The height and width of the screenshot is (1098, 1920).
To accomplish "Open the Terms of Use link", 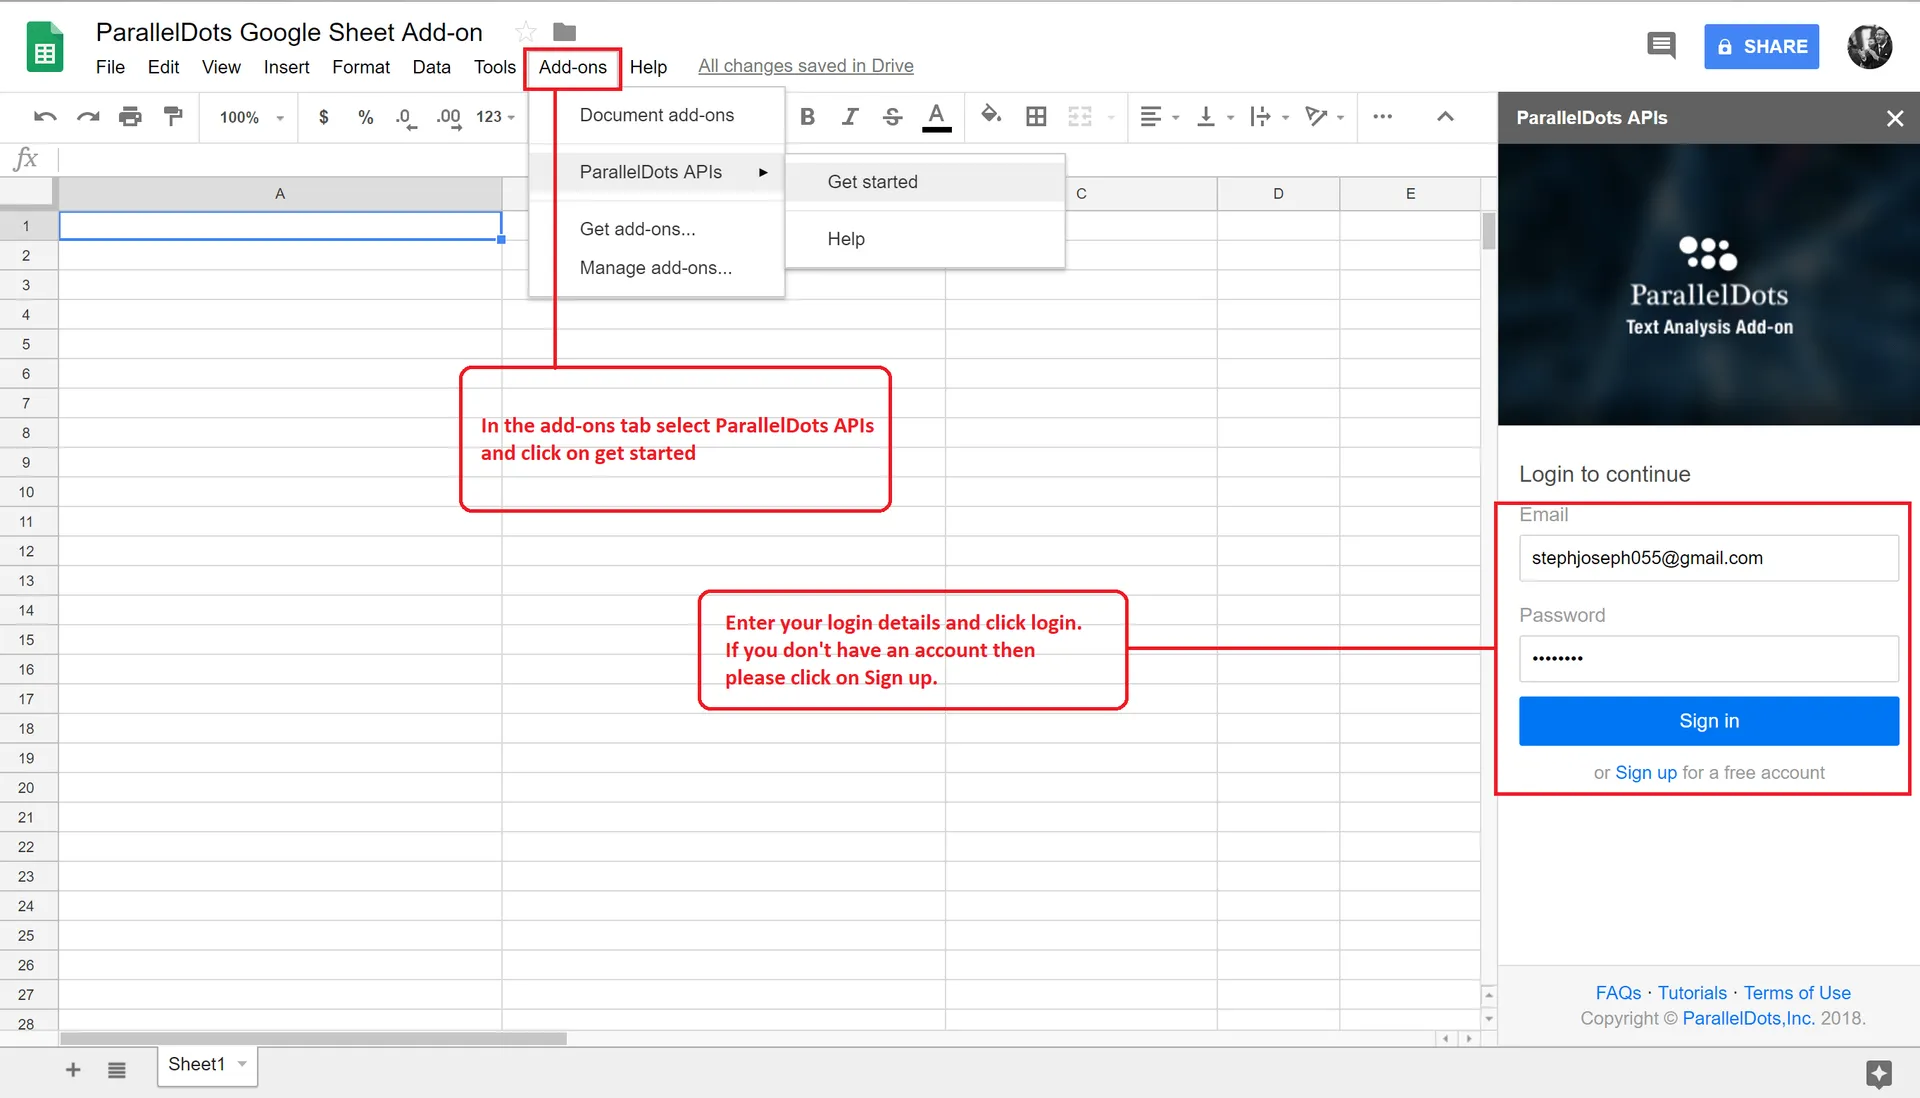I will click(x=1797, y=993).
